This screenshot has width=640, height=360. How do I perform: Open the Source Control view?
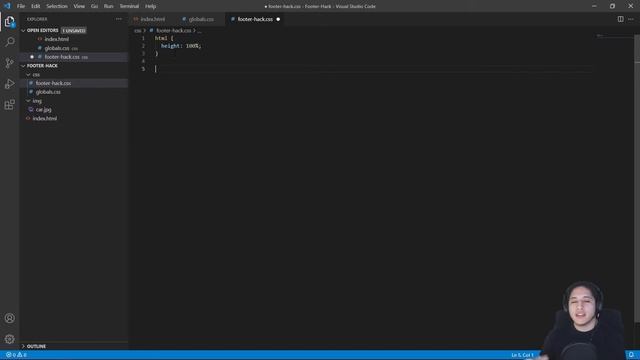coord(9,63)
